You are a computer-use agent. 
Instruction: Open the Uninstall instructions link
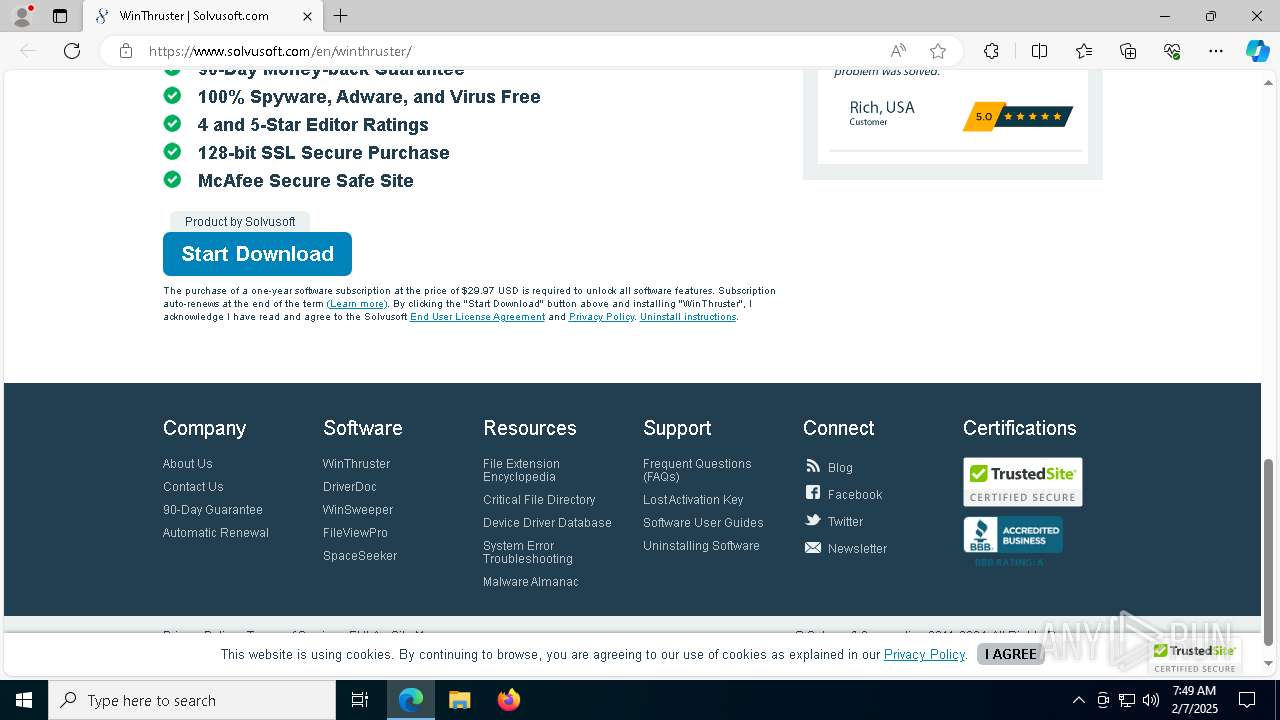688,317
